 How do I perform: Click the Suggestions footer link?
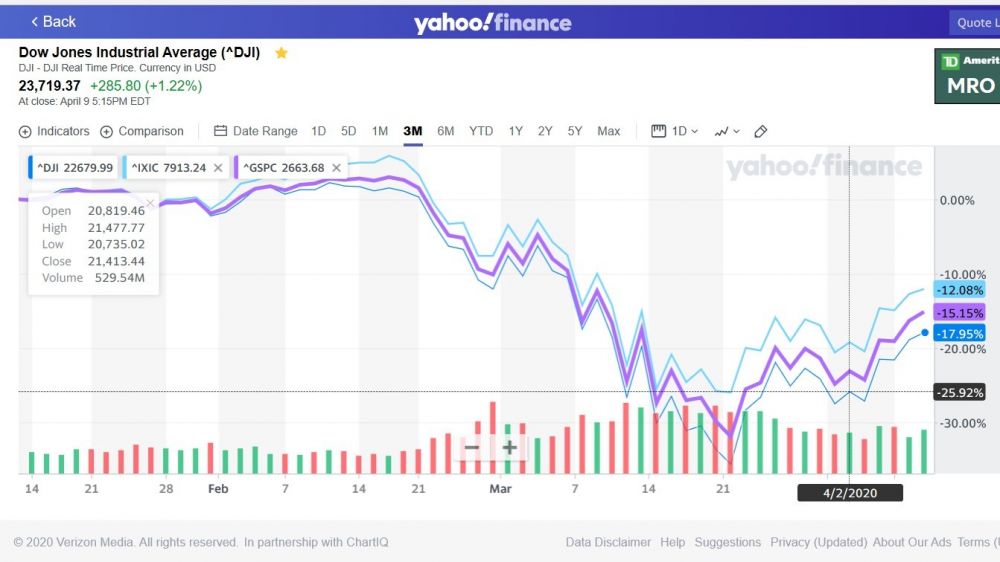tap(727, 542)
